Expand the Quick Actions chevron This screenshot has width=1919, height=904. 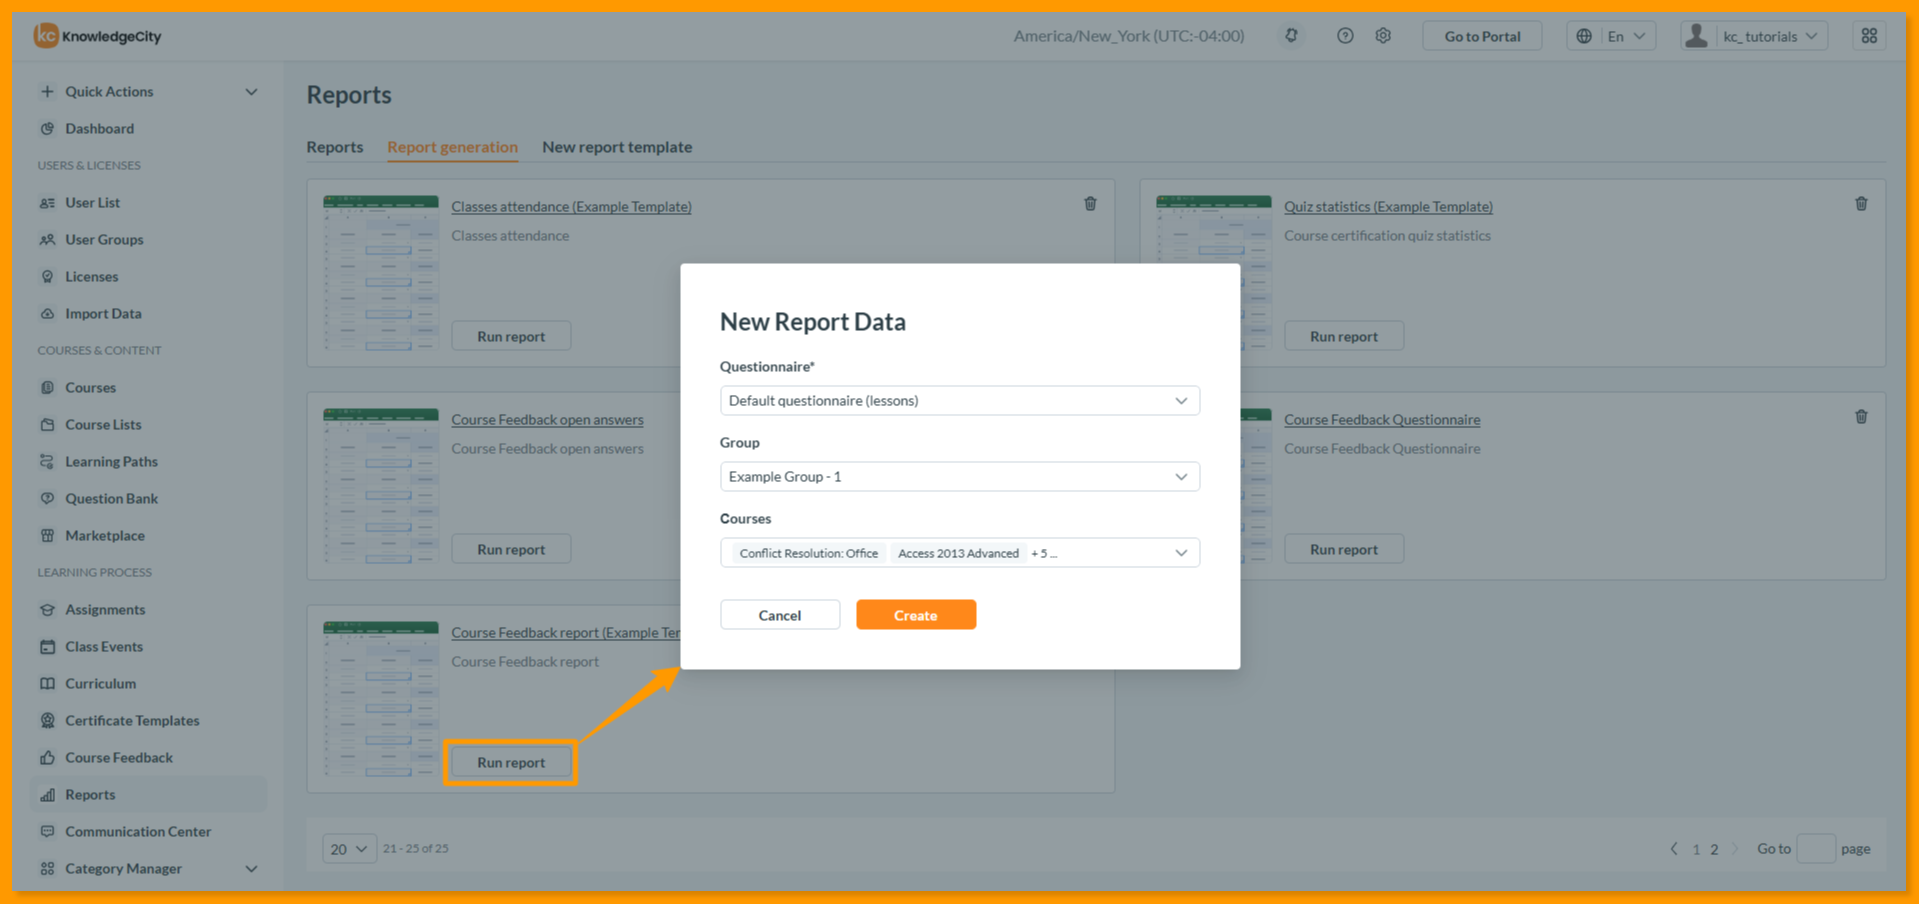pos(251,91)
